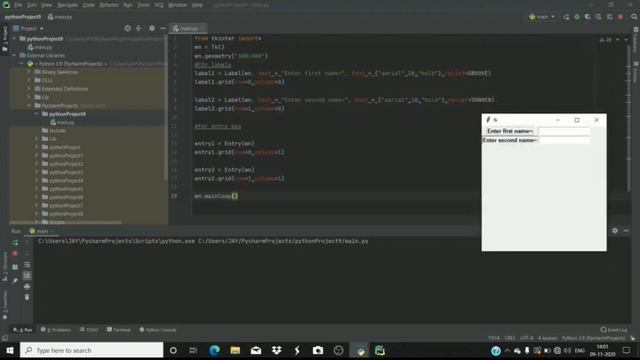Screen dimensions: 640x360
Task: Open Search Everywhere magnifier icon
Action: point(634,17)
